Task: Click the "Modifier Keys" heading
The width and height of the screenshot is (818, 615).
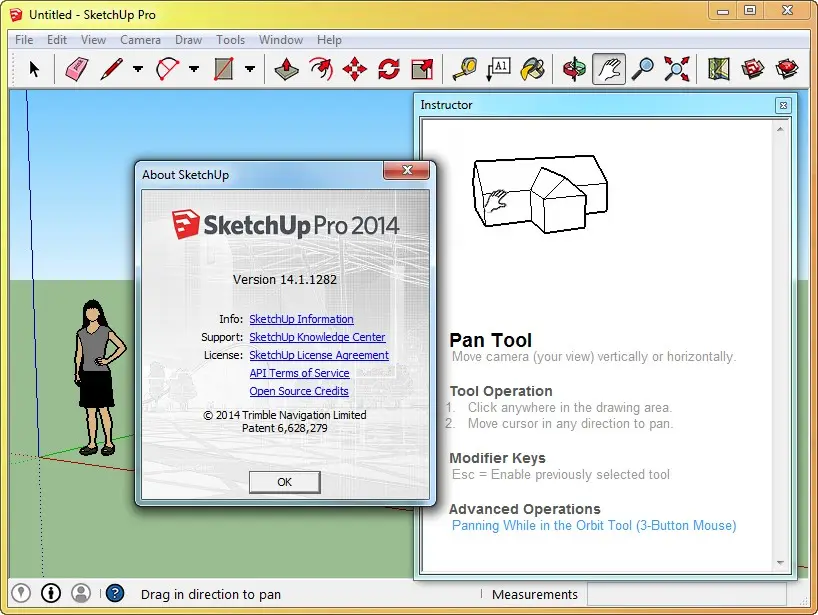Action: point(497,458)
